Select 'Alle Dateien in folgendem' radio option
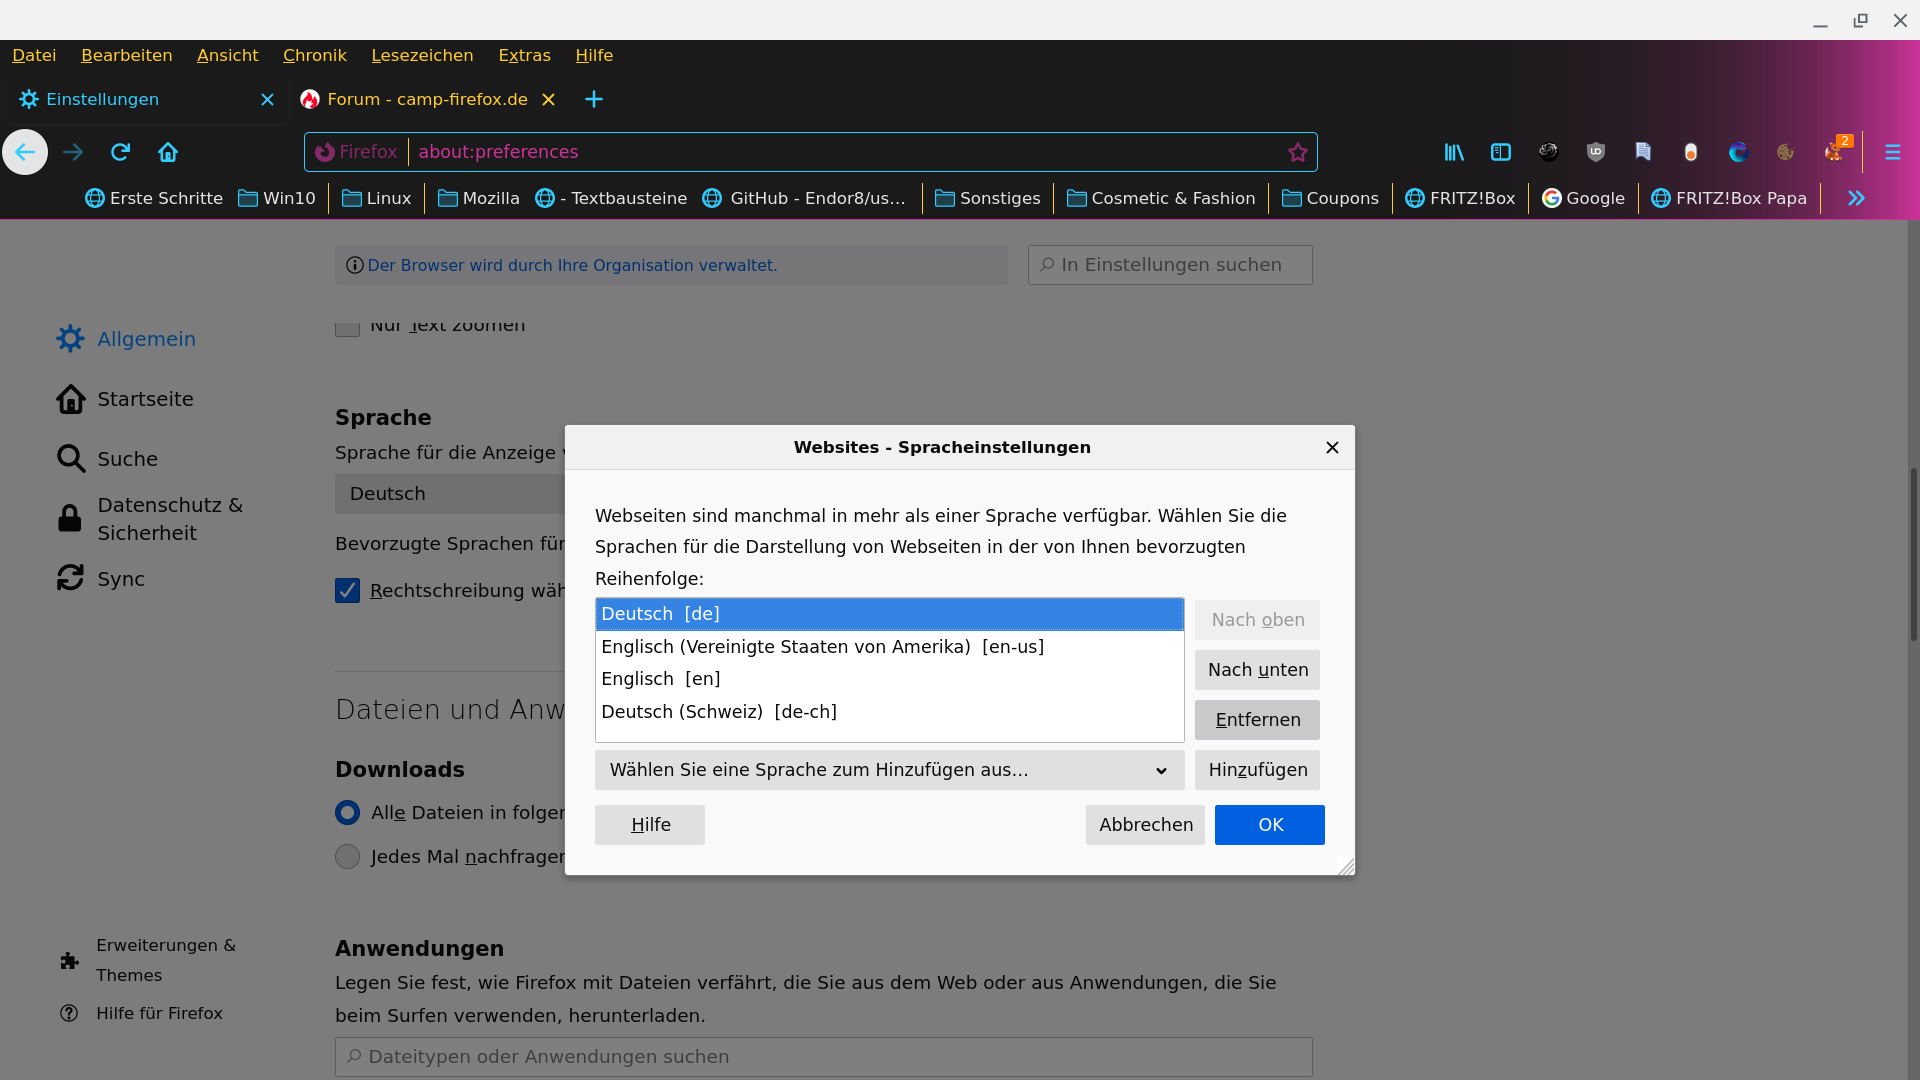 (347, 813)
